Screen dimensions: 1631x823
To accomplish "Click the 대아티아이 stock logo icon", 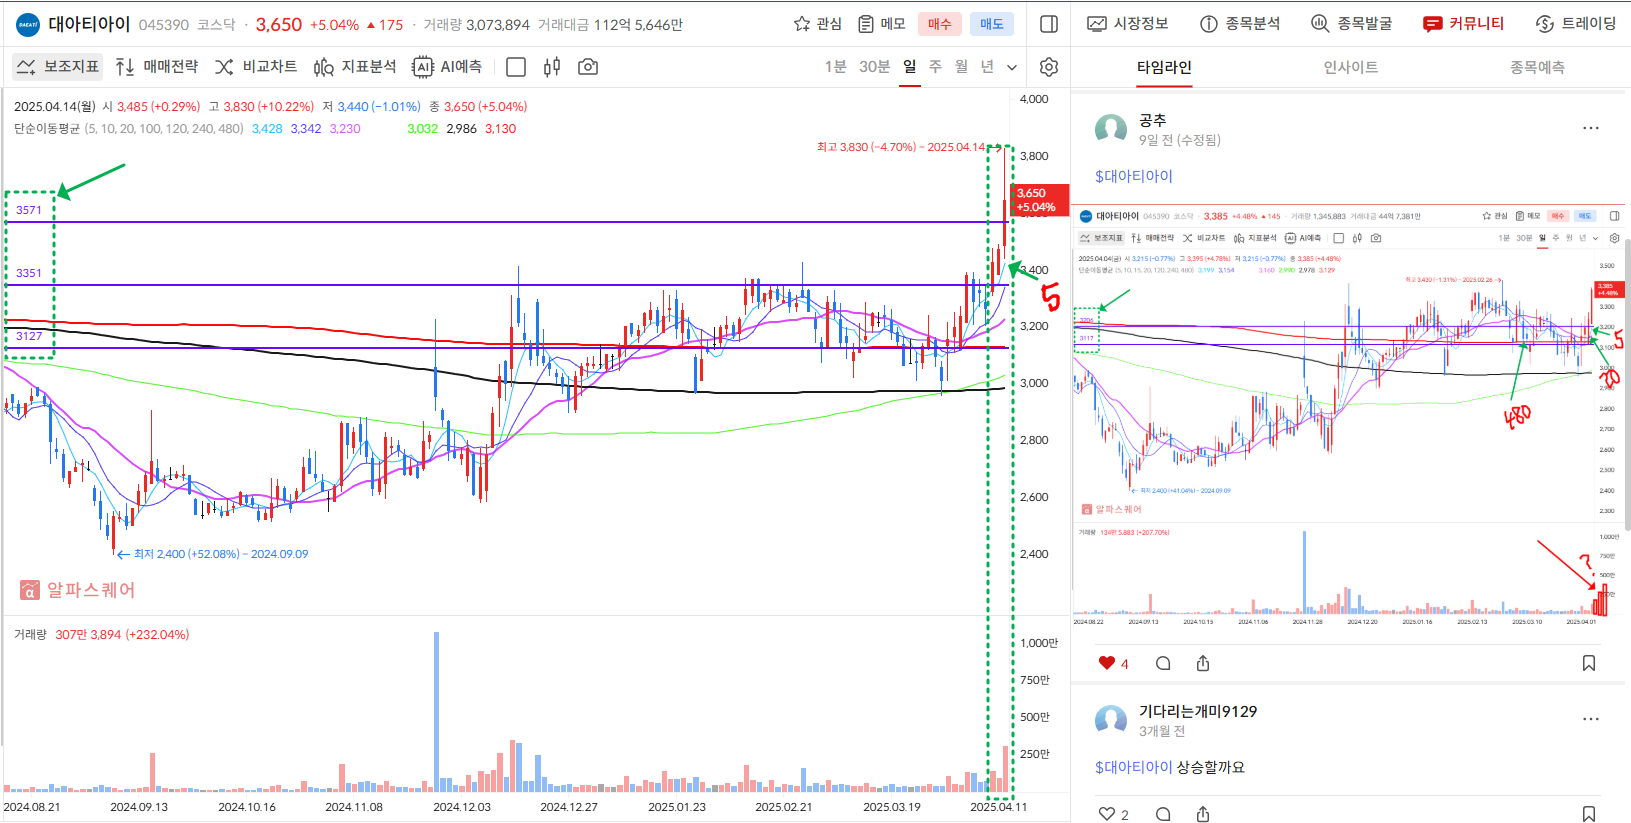I will pos(28,24).
